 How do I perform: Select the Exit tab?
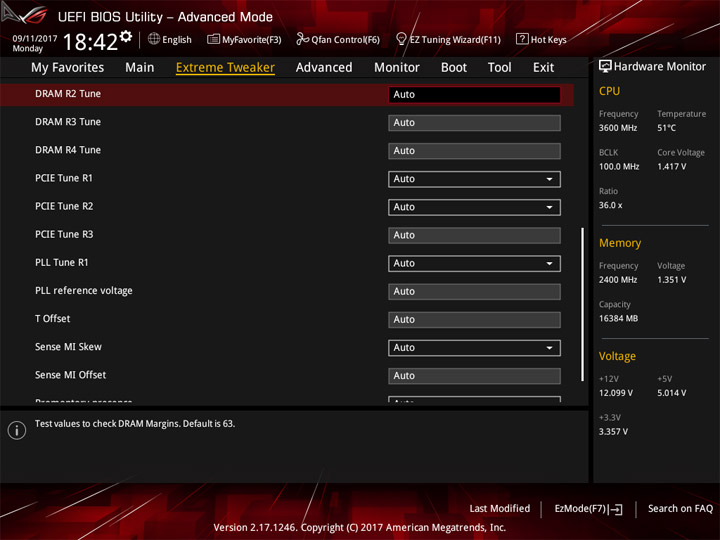(543, 68)
